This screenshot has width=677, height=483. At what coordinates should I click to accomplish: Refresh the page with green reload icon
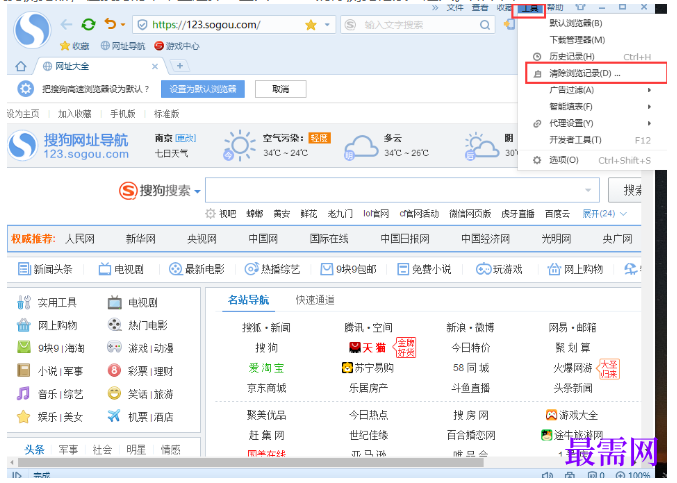point(89,25)
